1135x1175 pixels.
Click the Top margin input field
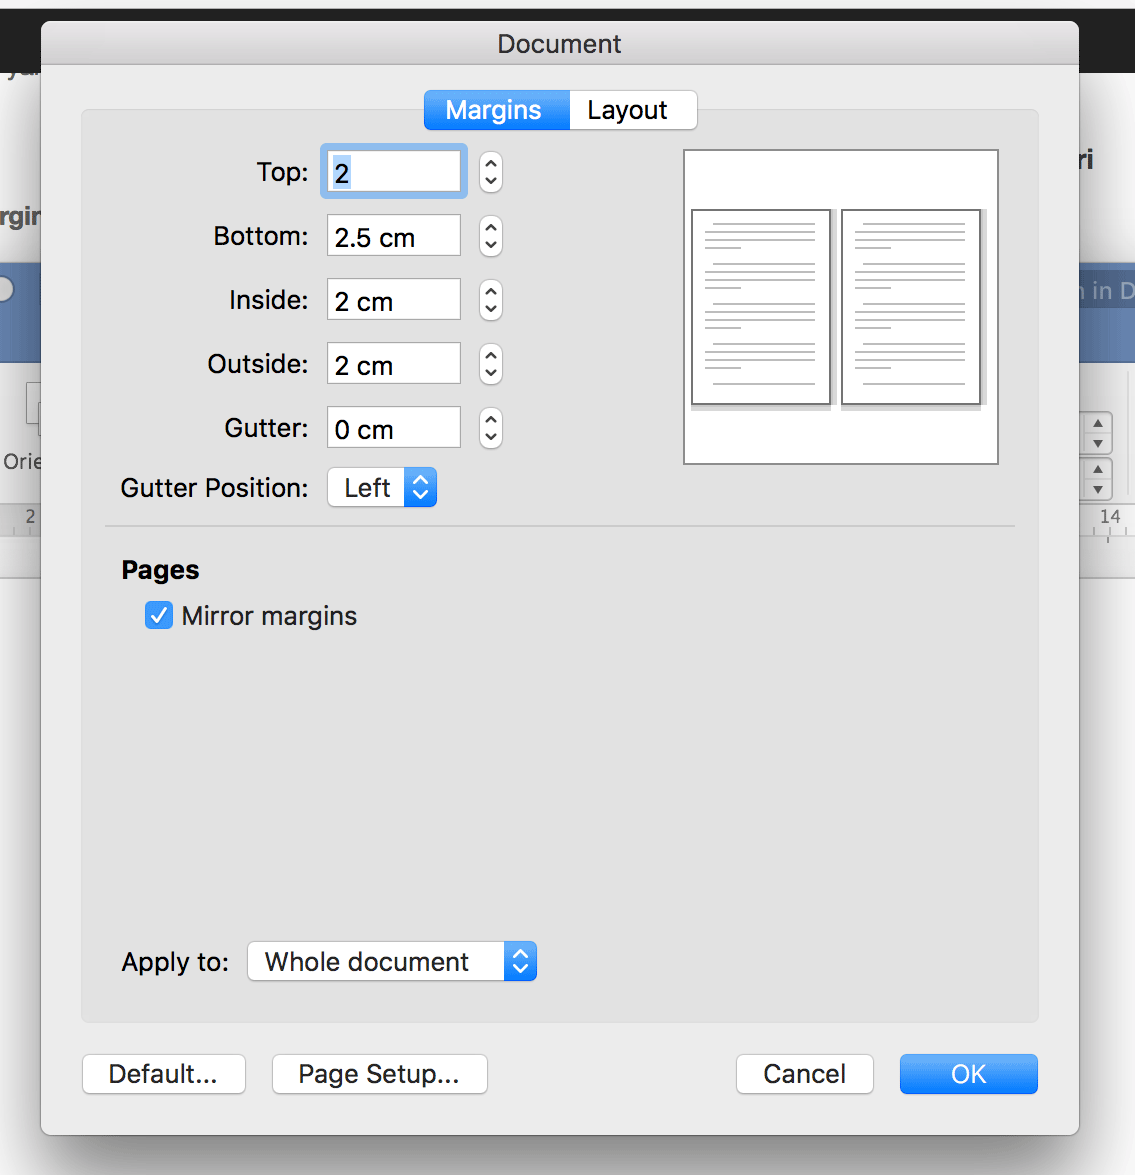coord(393,172)
